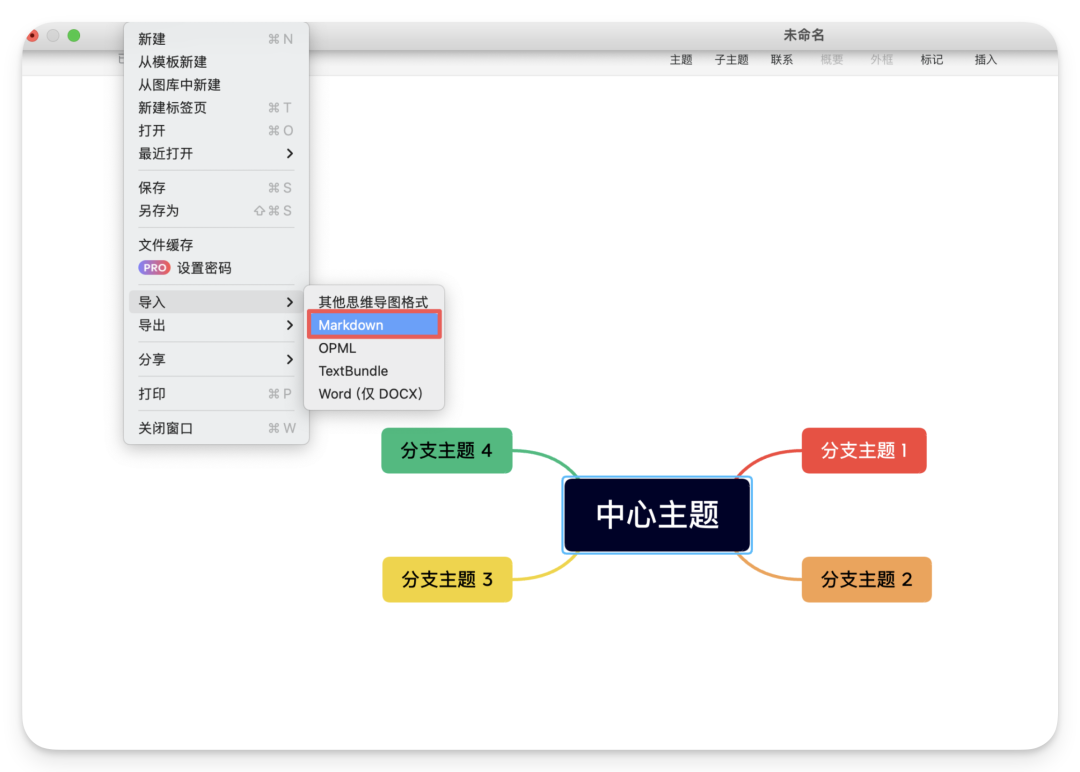This screenshot has width=1080, height=772.
Task: Select the red 分支主题 1 node
Action: tap(864, 450)
